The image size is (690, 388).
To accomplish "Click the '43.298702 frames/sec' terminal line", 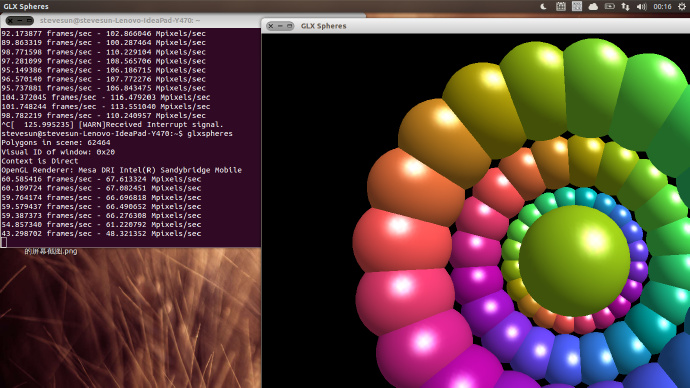I will 101,234.
